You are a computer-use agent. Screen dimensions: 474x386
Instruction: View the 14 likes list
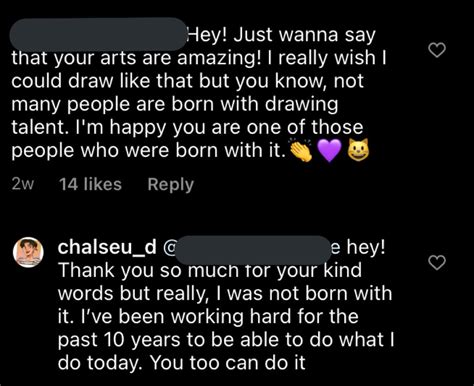click(x=90, y=184)
